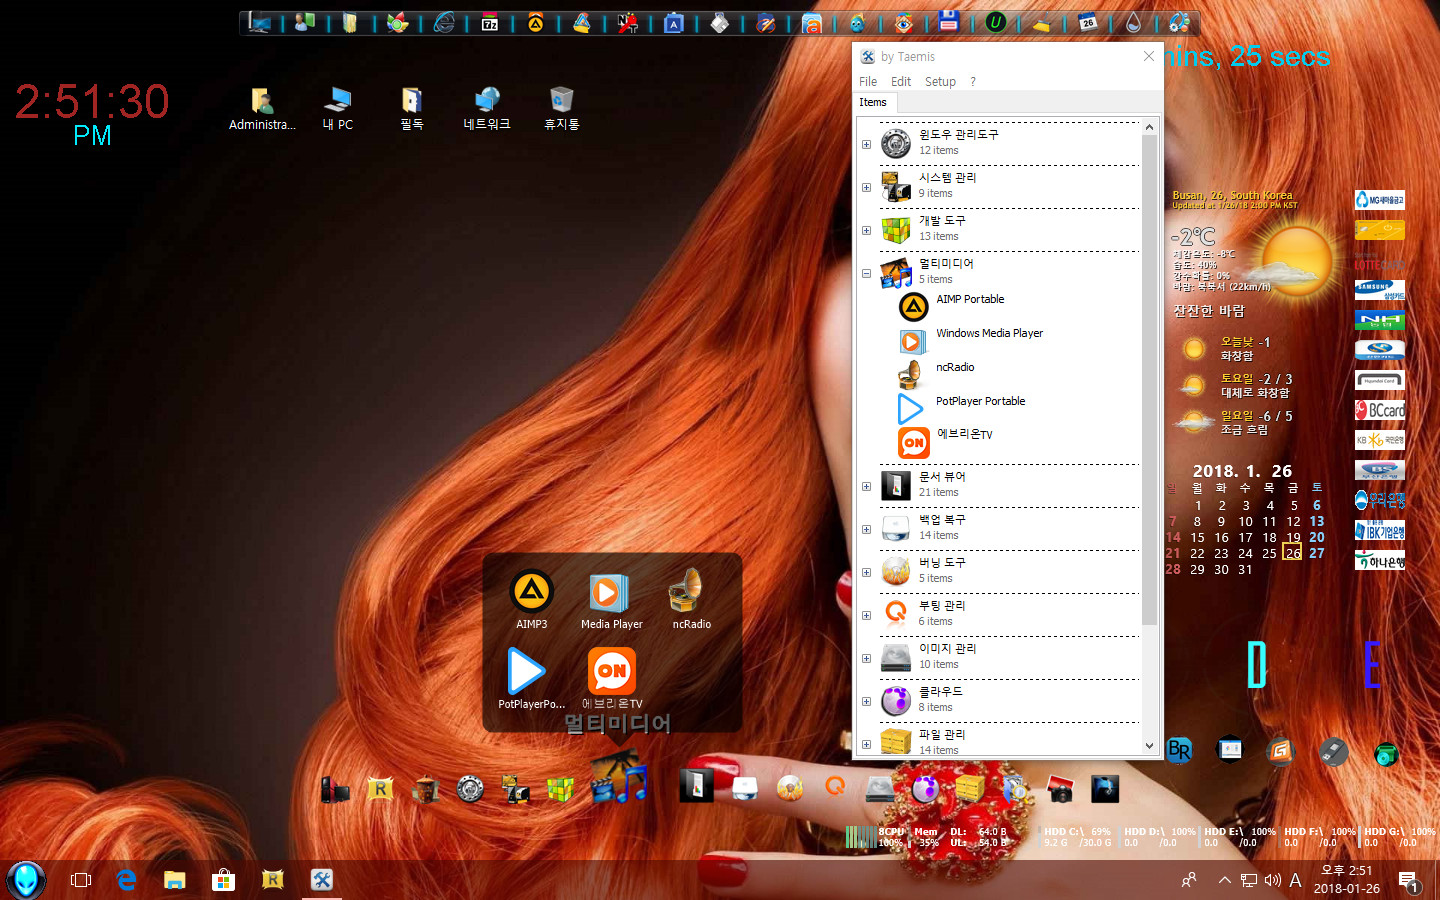Open the green U icon in top dock
This screenshot has height=900, width=1440.
tap(996, 22)
